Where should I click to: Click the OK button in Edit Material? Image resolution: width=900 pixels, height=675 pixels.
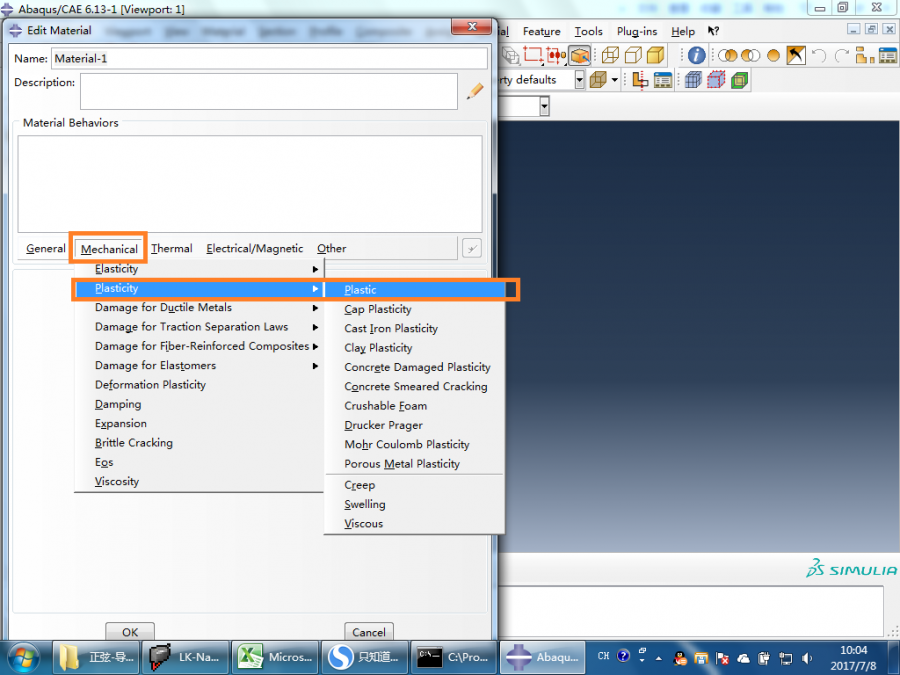click(130, 632)
